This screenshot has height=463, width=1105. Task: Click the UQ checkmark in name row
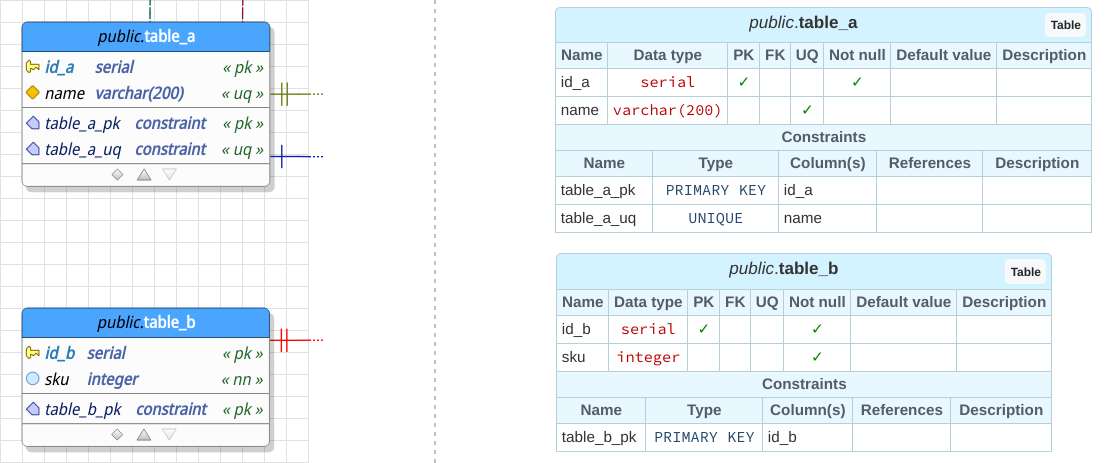click(x=807, y=110)
